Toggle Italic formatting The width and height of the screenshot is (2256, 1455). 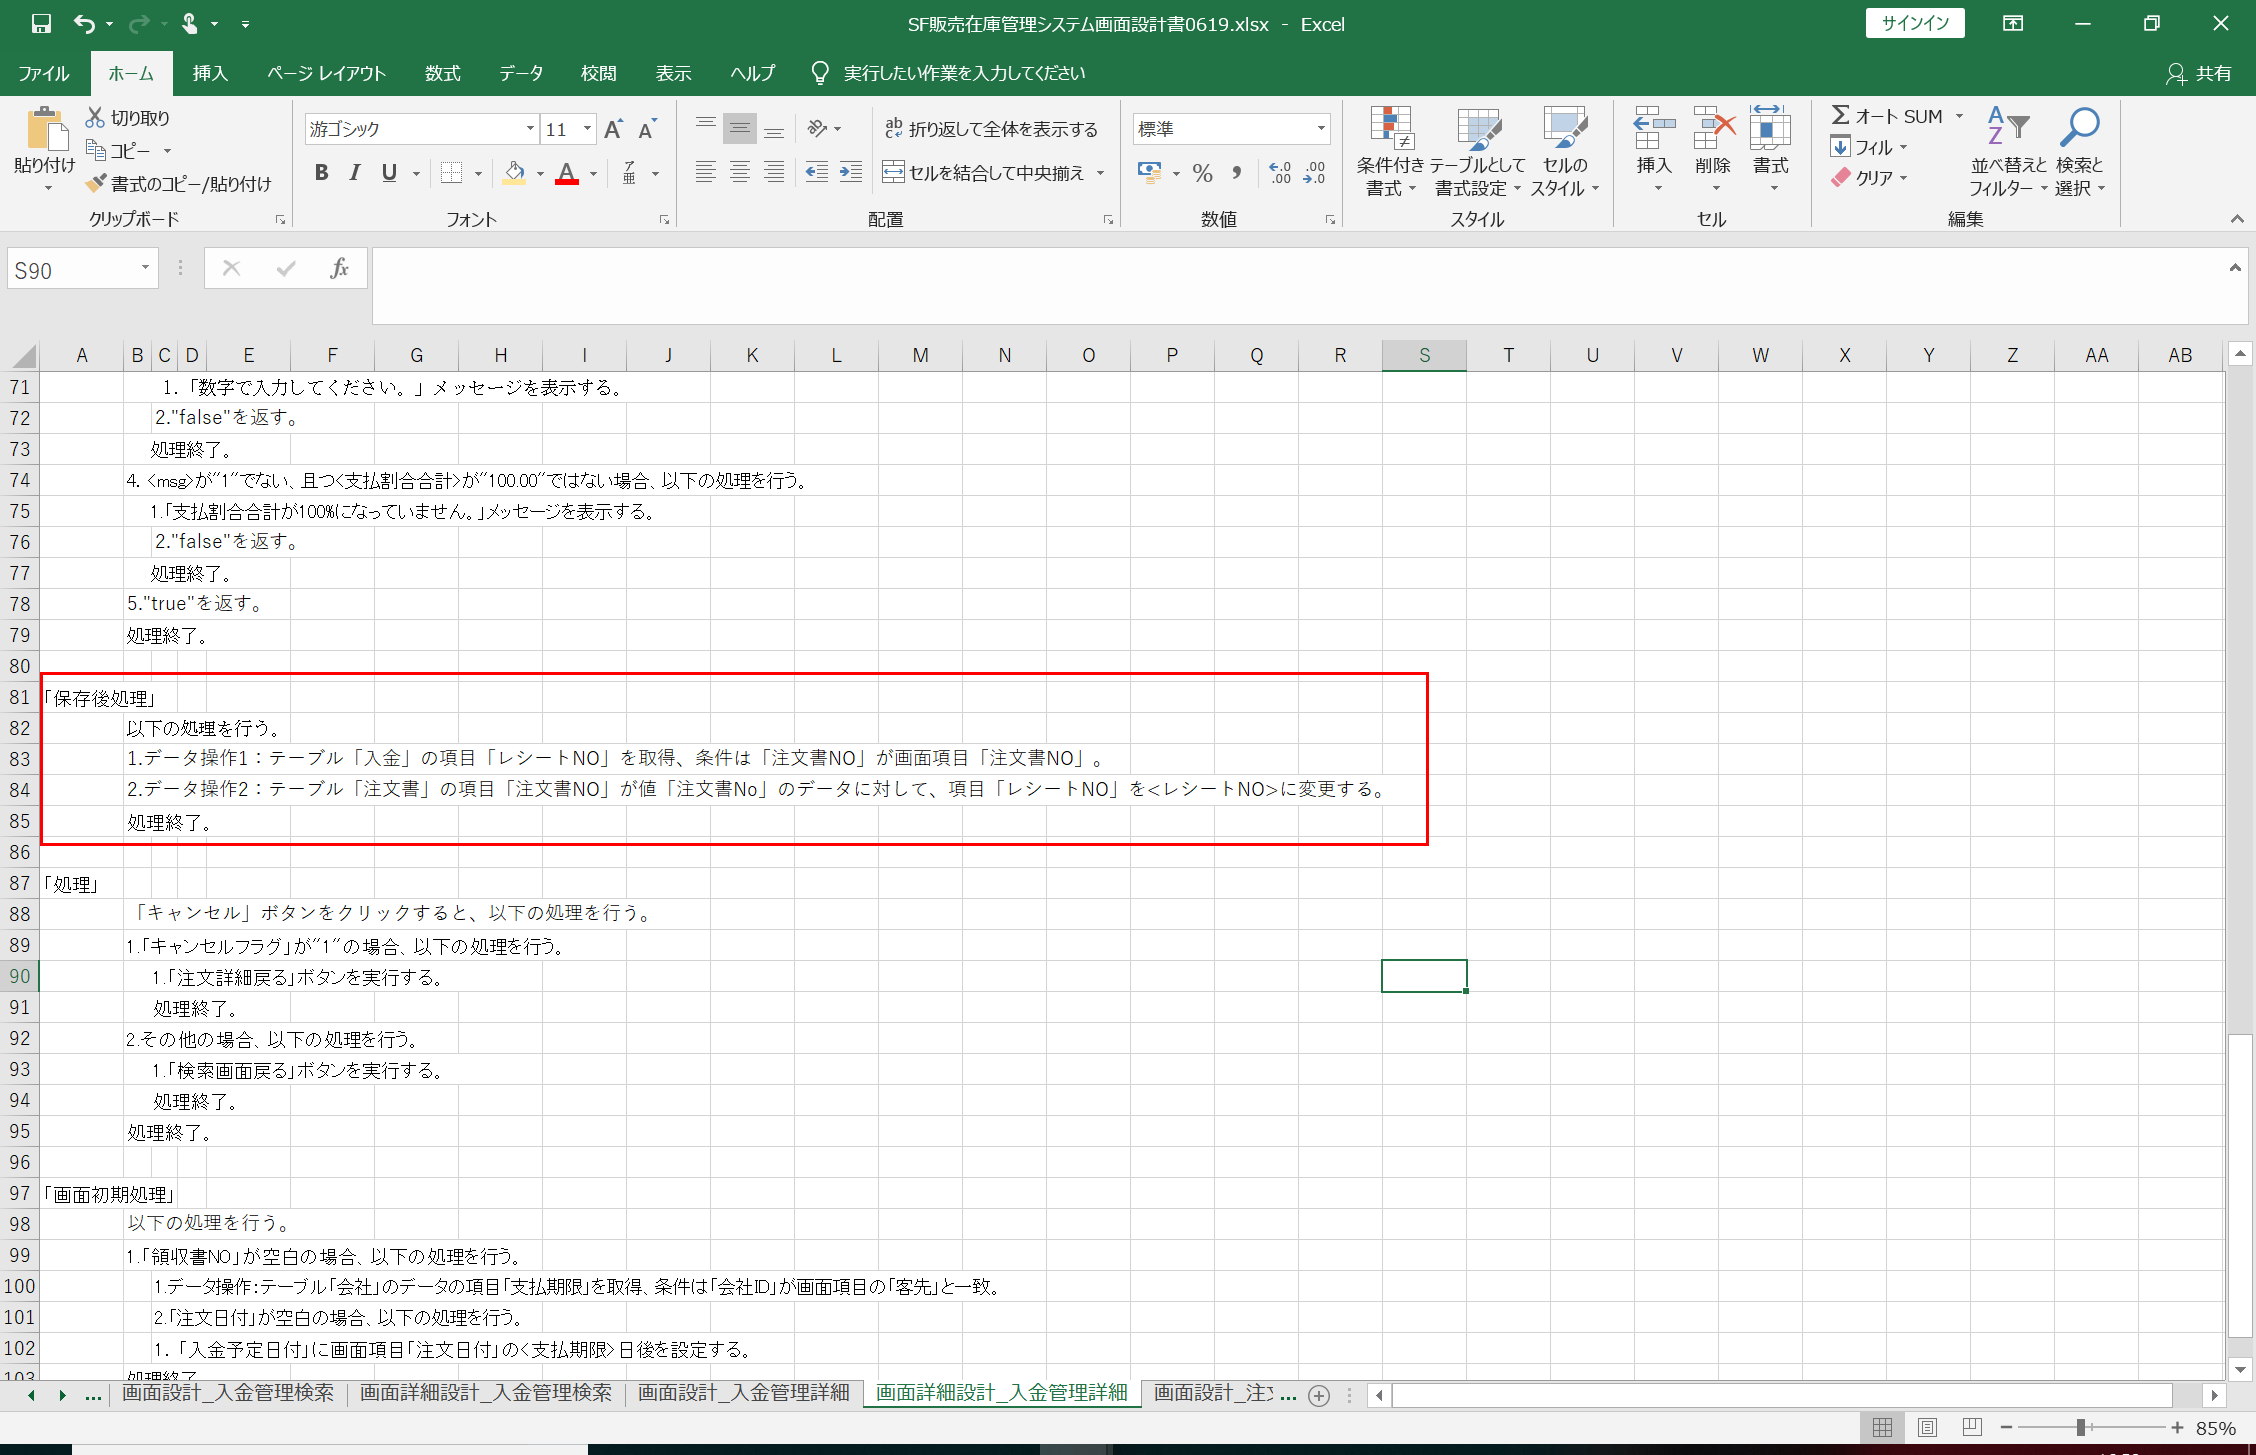355,173
